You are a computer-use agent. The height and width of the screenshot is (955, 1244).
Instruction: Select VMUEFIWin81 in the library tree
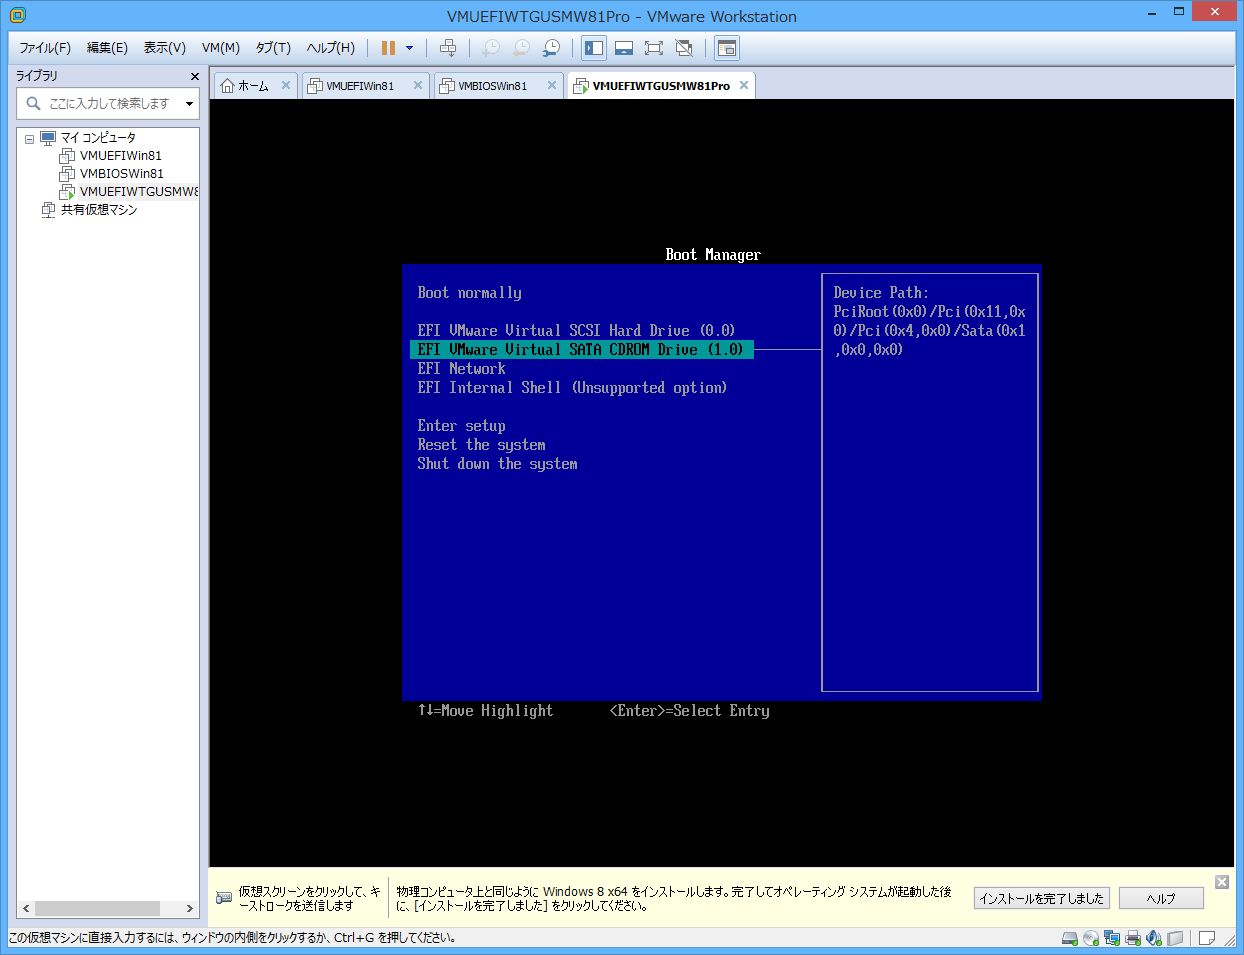tap(120, 156)
